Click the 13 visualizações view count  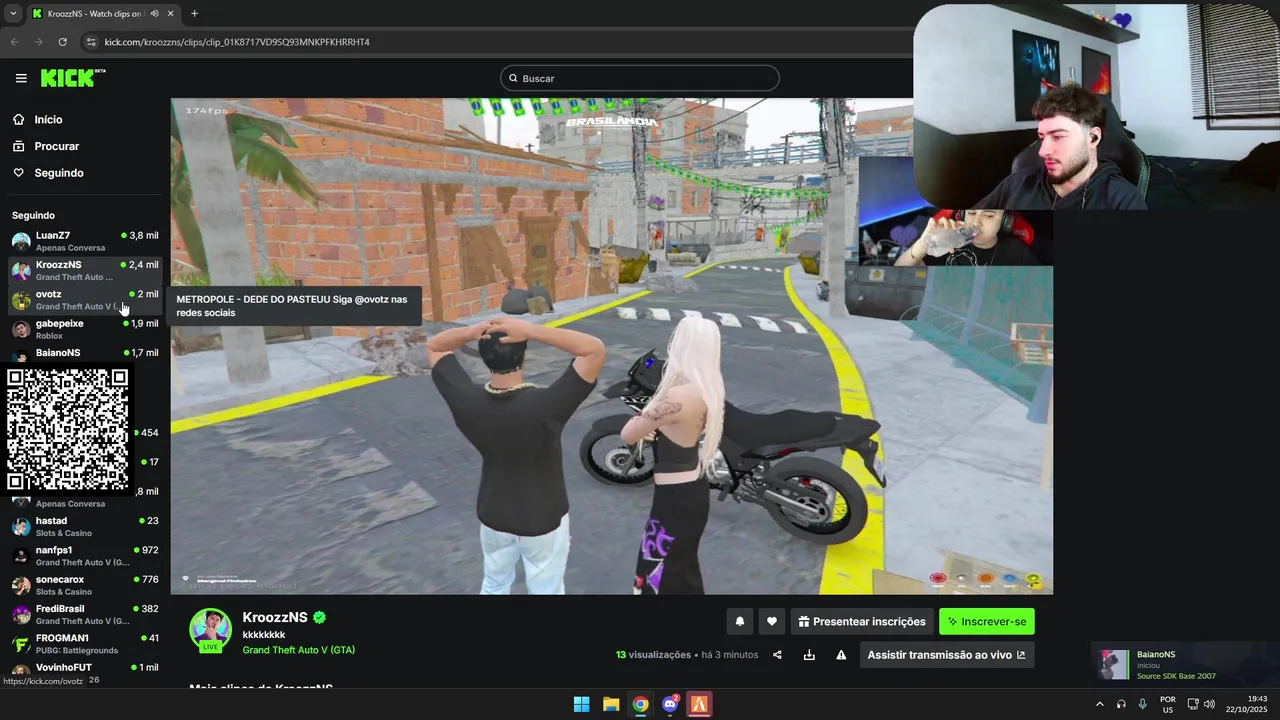653,655
